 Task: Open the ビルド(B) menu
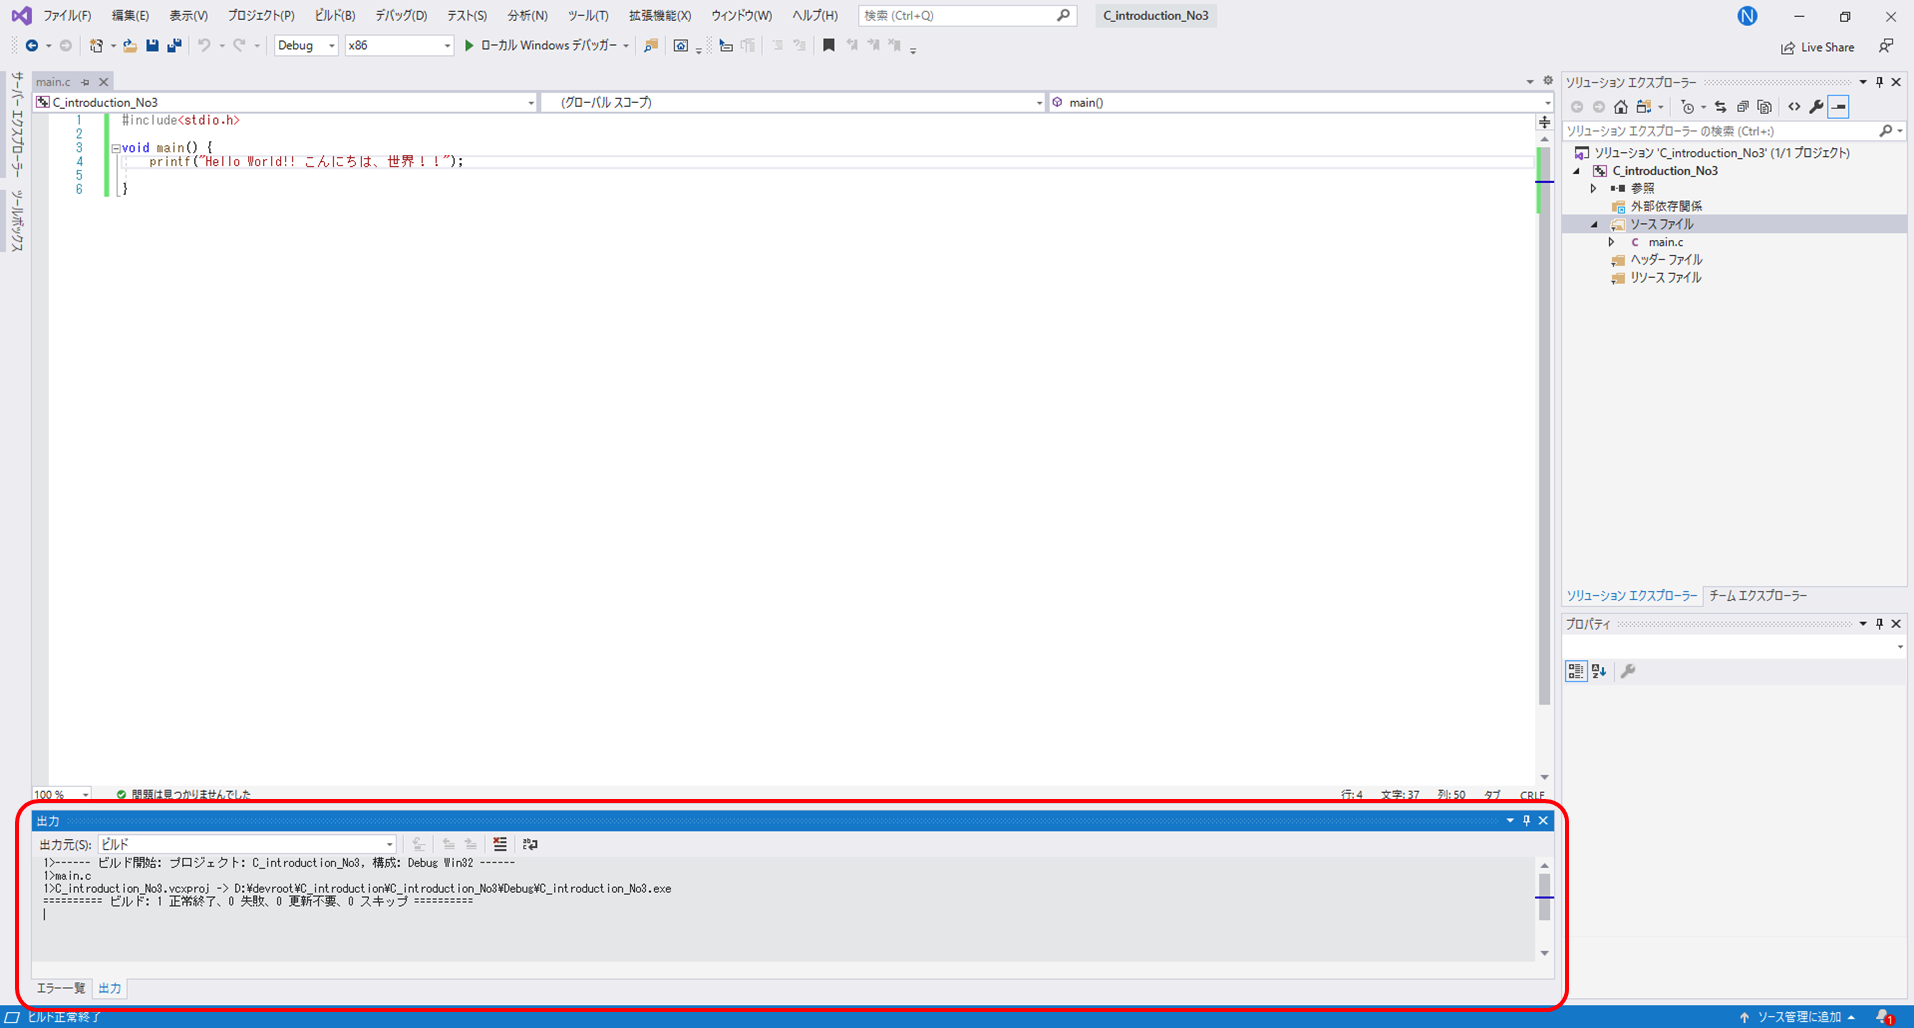click(334, 15)
